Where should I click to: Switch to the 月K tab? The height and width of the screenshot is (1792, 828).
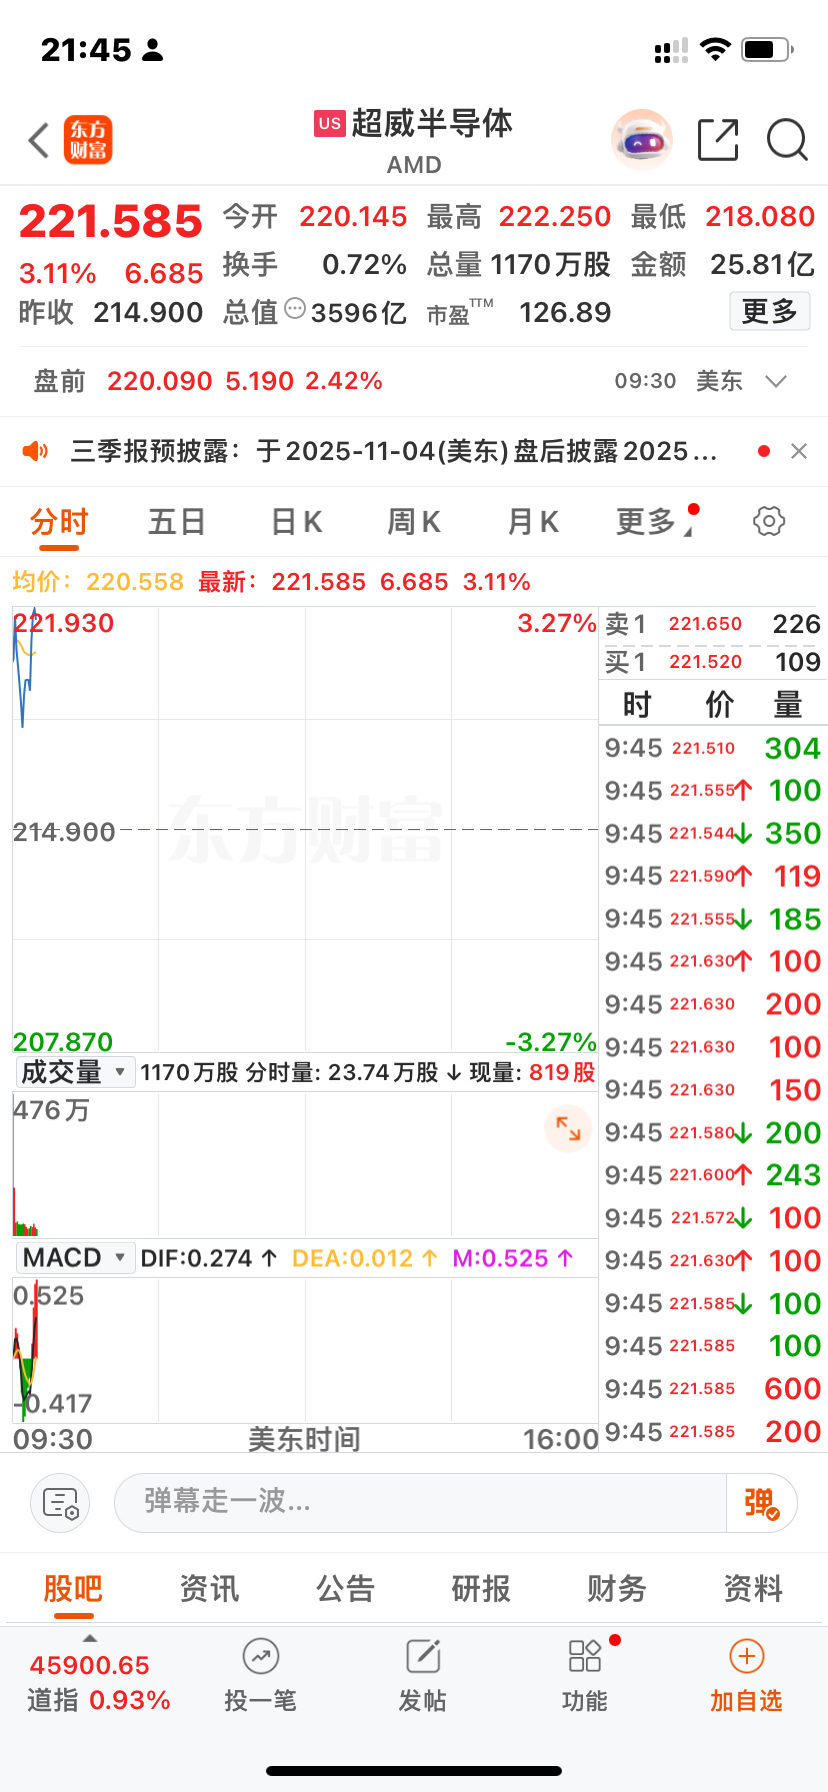pos(533,521)
